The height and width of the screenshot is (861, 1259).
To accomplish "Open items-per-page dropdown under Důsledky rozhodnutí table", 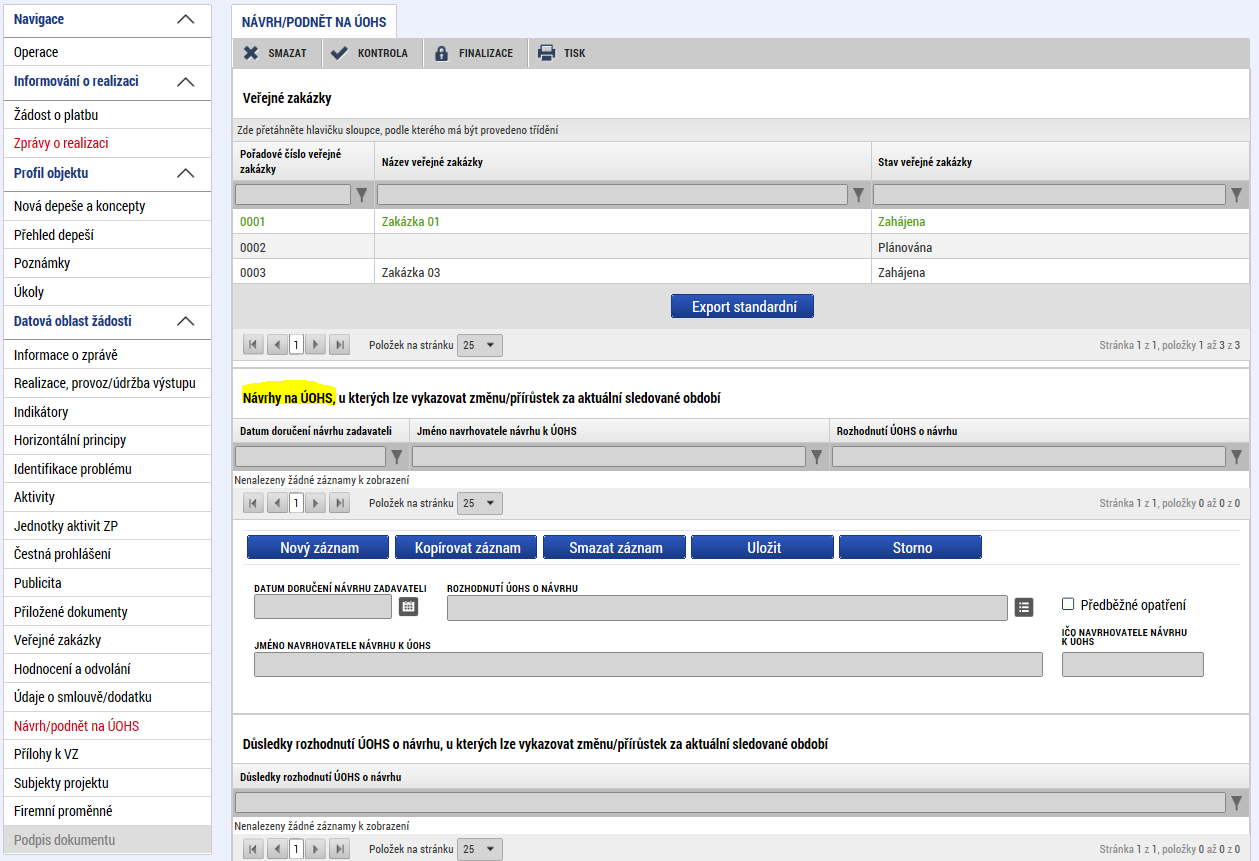I will click(x=480, y=849).
